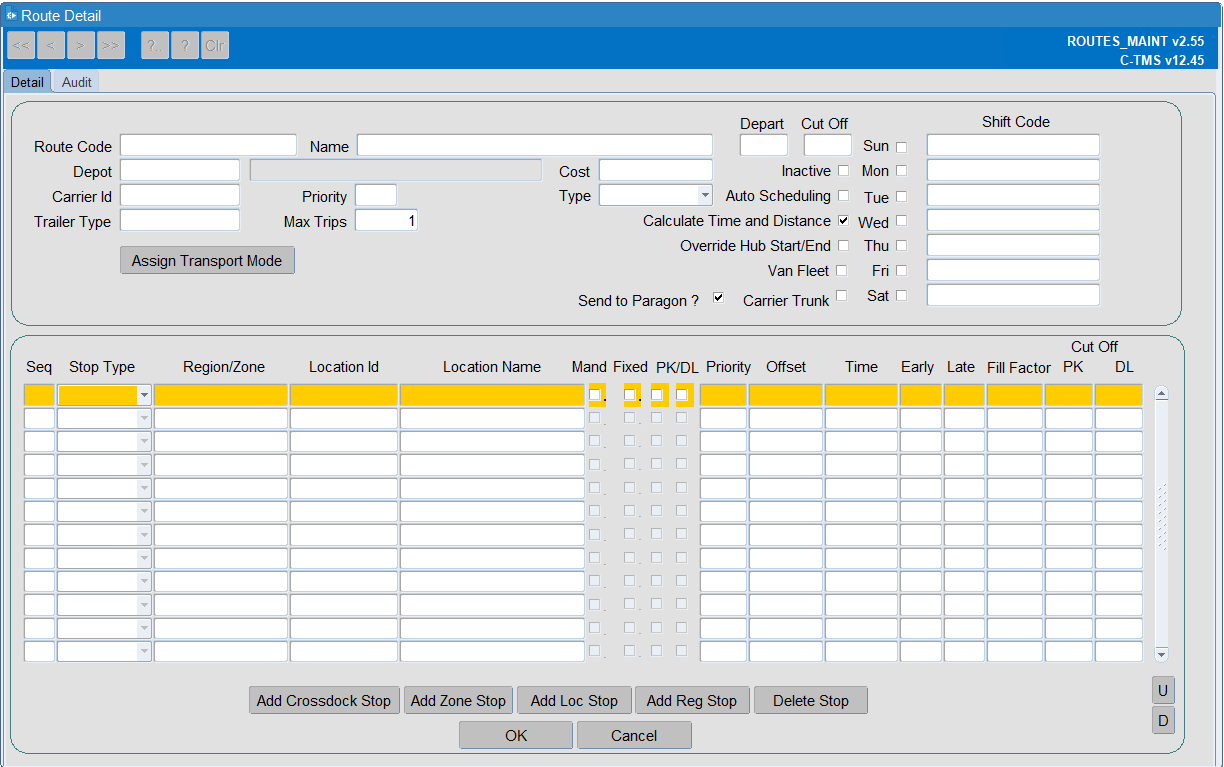Move stop down with the D button
Screen dimensions: 1224x767
click(x=1163, y=721)
